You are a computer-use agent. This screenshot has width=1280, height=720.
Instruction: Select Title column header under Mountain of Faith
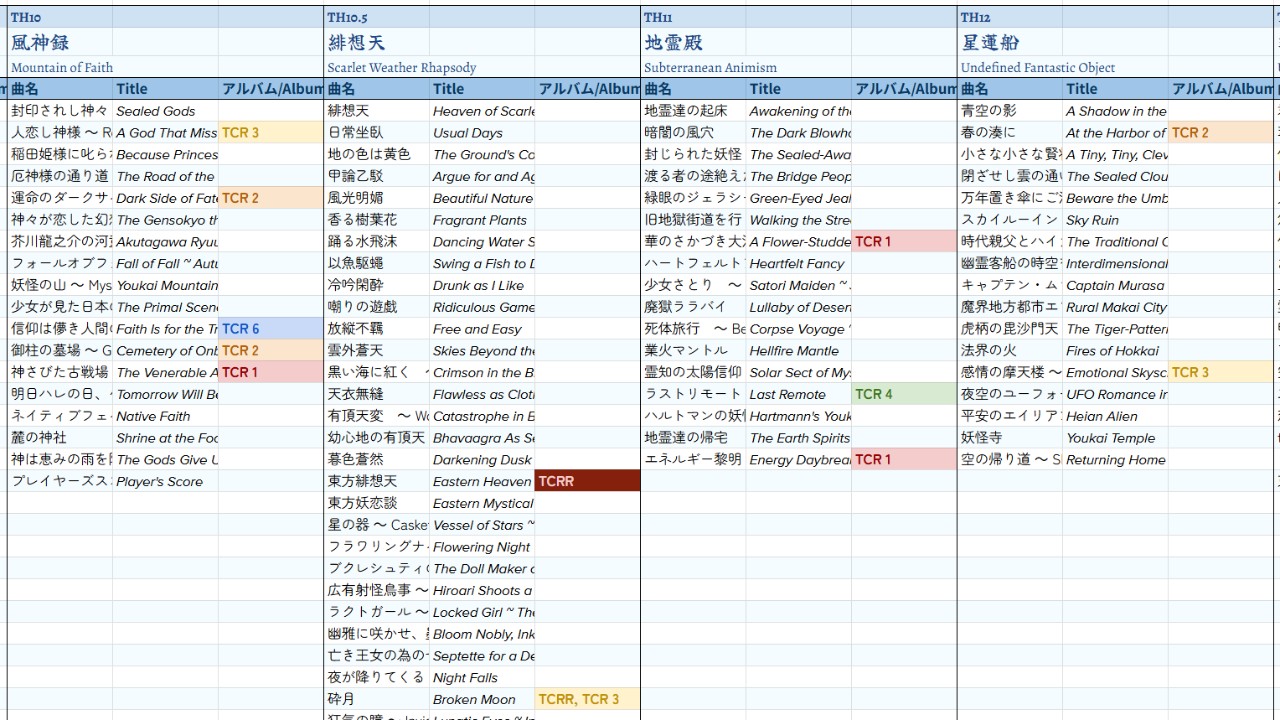click(165, 89)
